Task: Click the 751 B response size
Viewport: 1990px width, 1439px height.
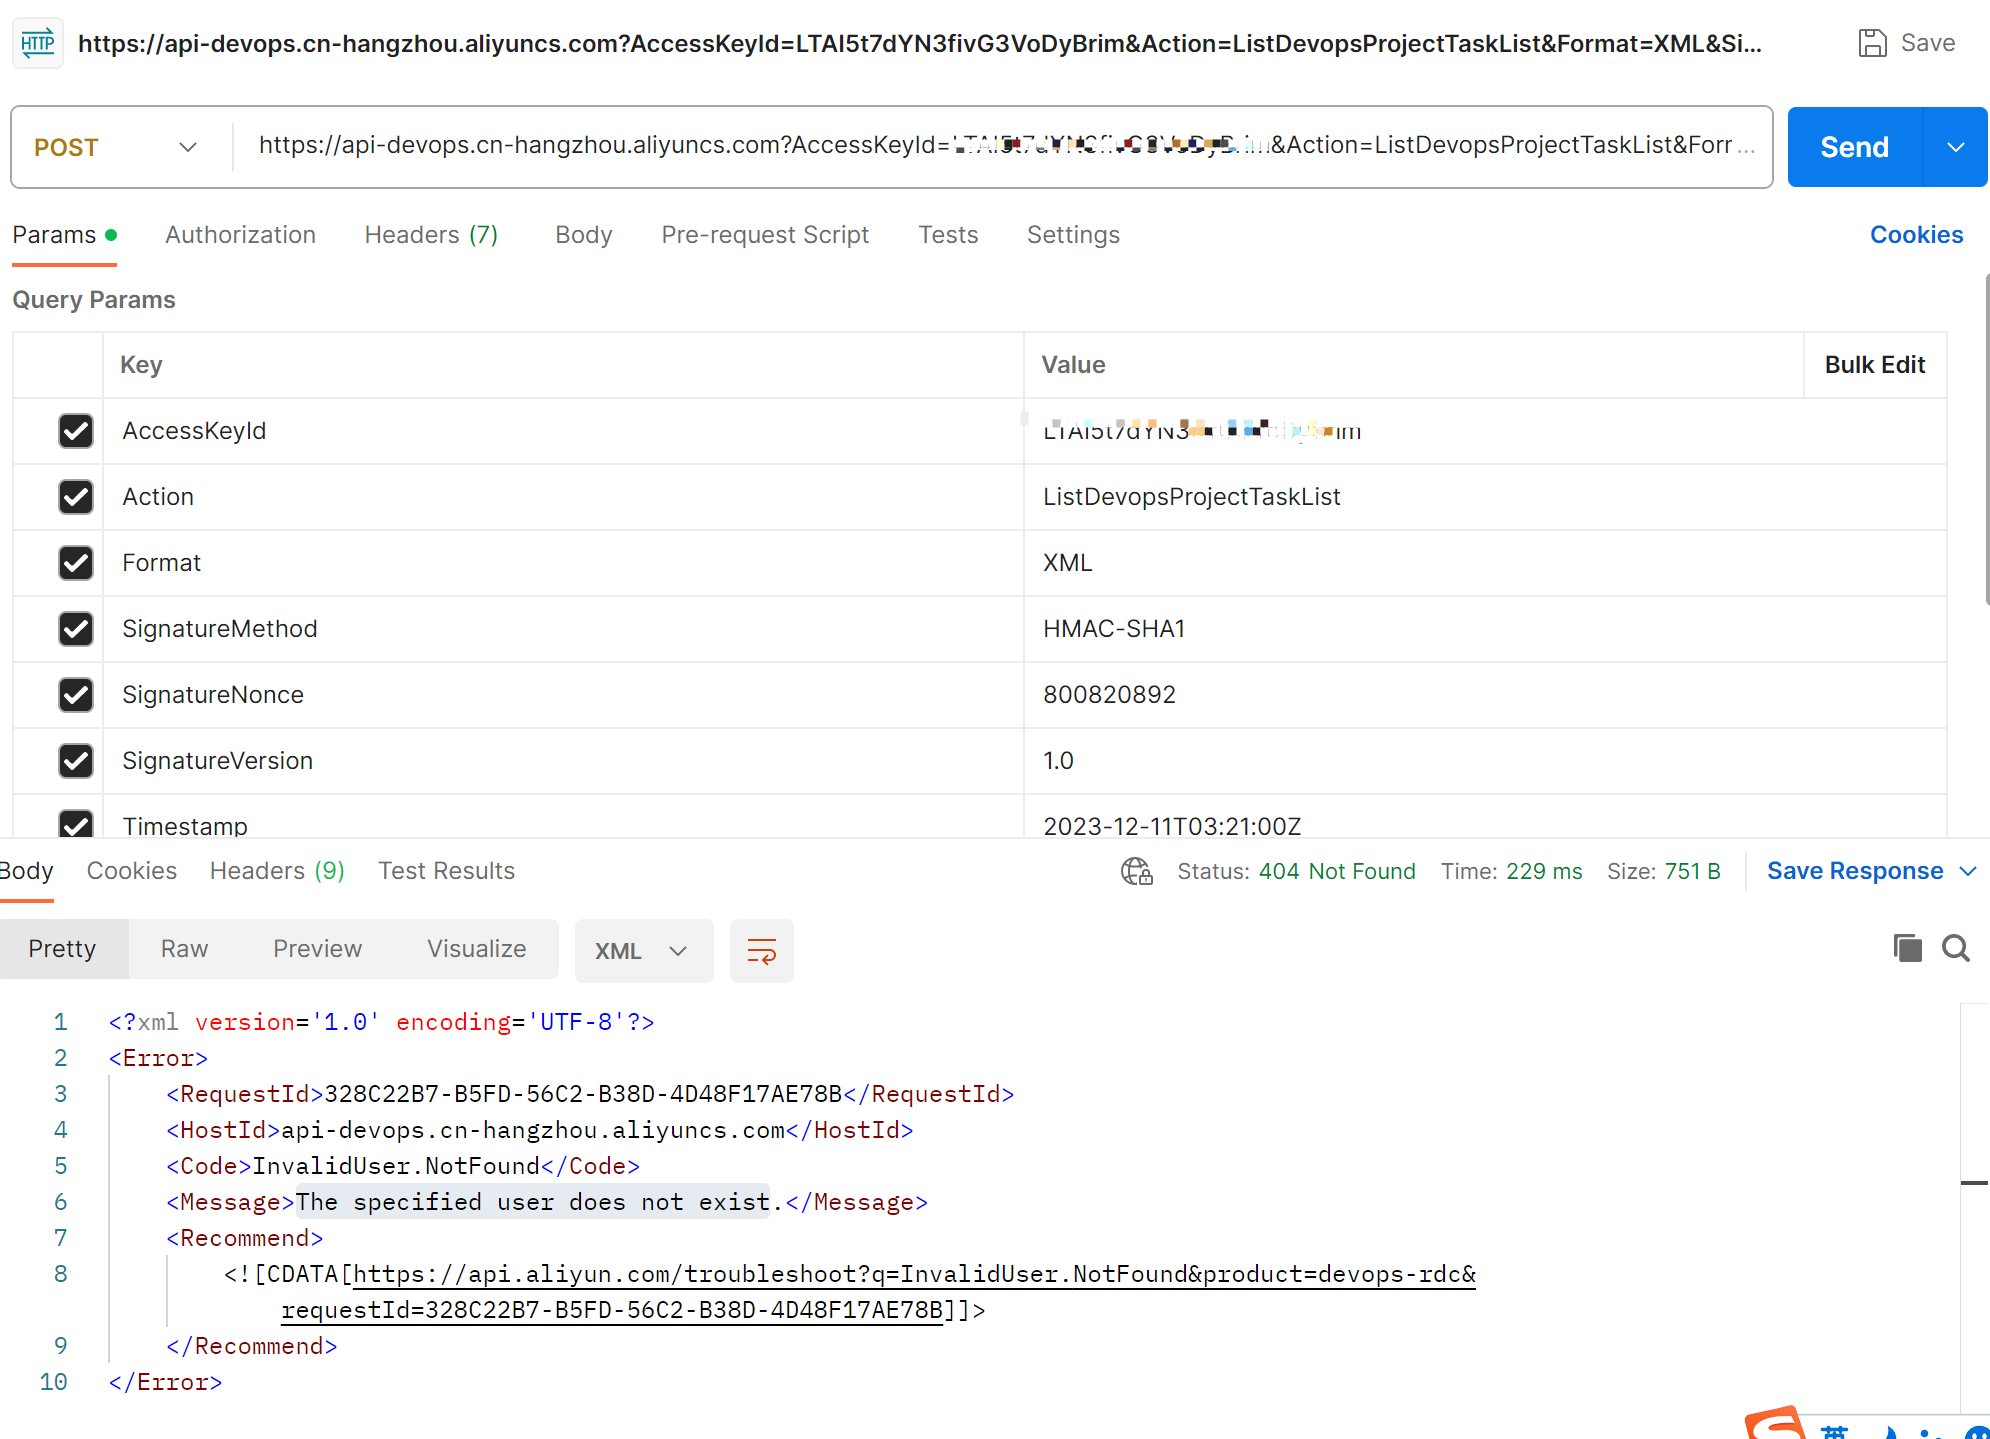Action: point(1692,871)
